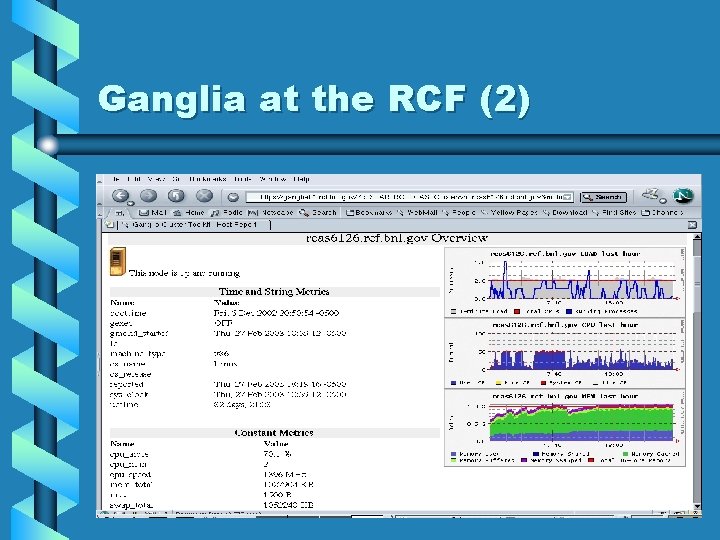Close the tab with the tab-bar X

click(692, 225)
